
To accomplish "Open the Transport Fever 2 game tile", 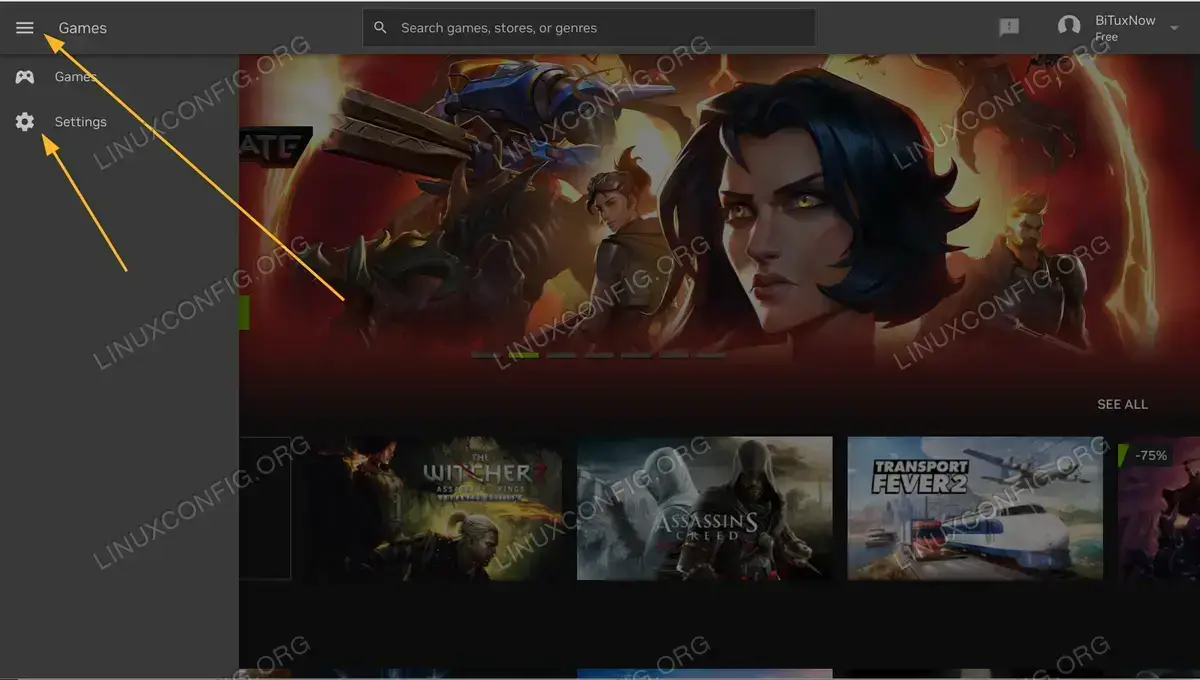I will 975,508.
